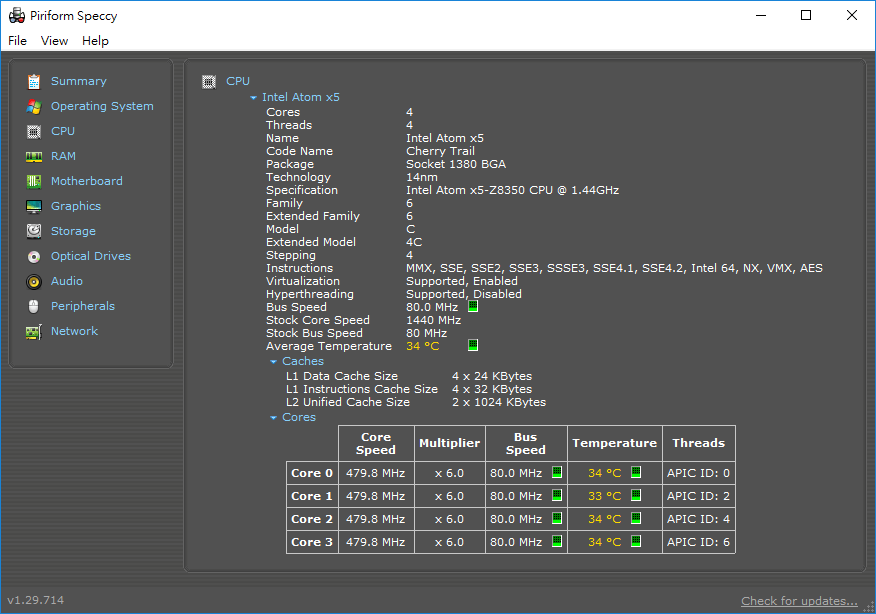Click the Summary sidebar icon
Viewport: 876px width, 614px height.
tap(34, 82)
